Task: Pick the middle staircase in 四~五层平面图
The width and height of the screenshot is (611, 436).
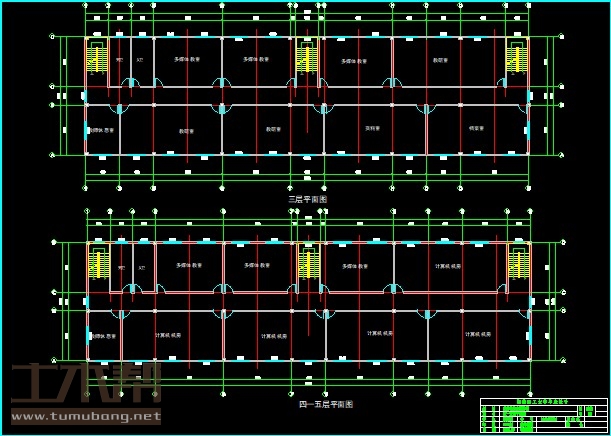Action: pos(308,265)
